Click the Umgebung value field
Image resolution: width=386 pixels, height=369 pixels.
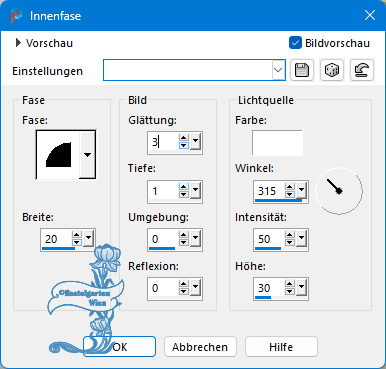[163, 239]
